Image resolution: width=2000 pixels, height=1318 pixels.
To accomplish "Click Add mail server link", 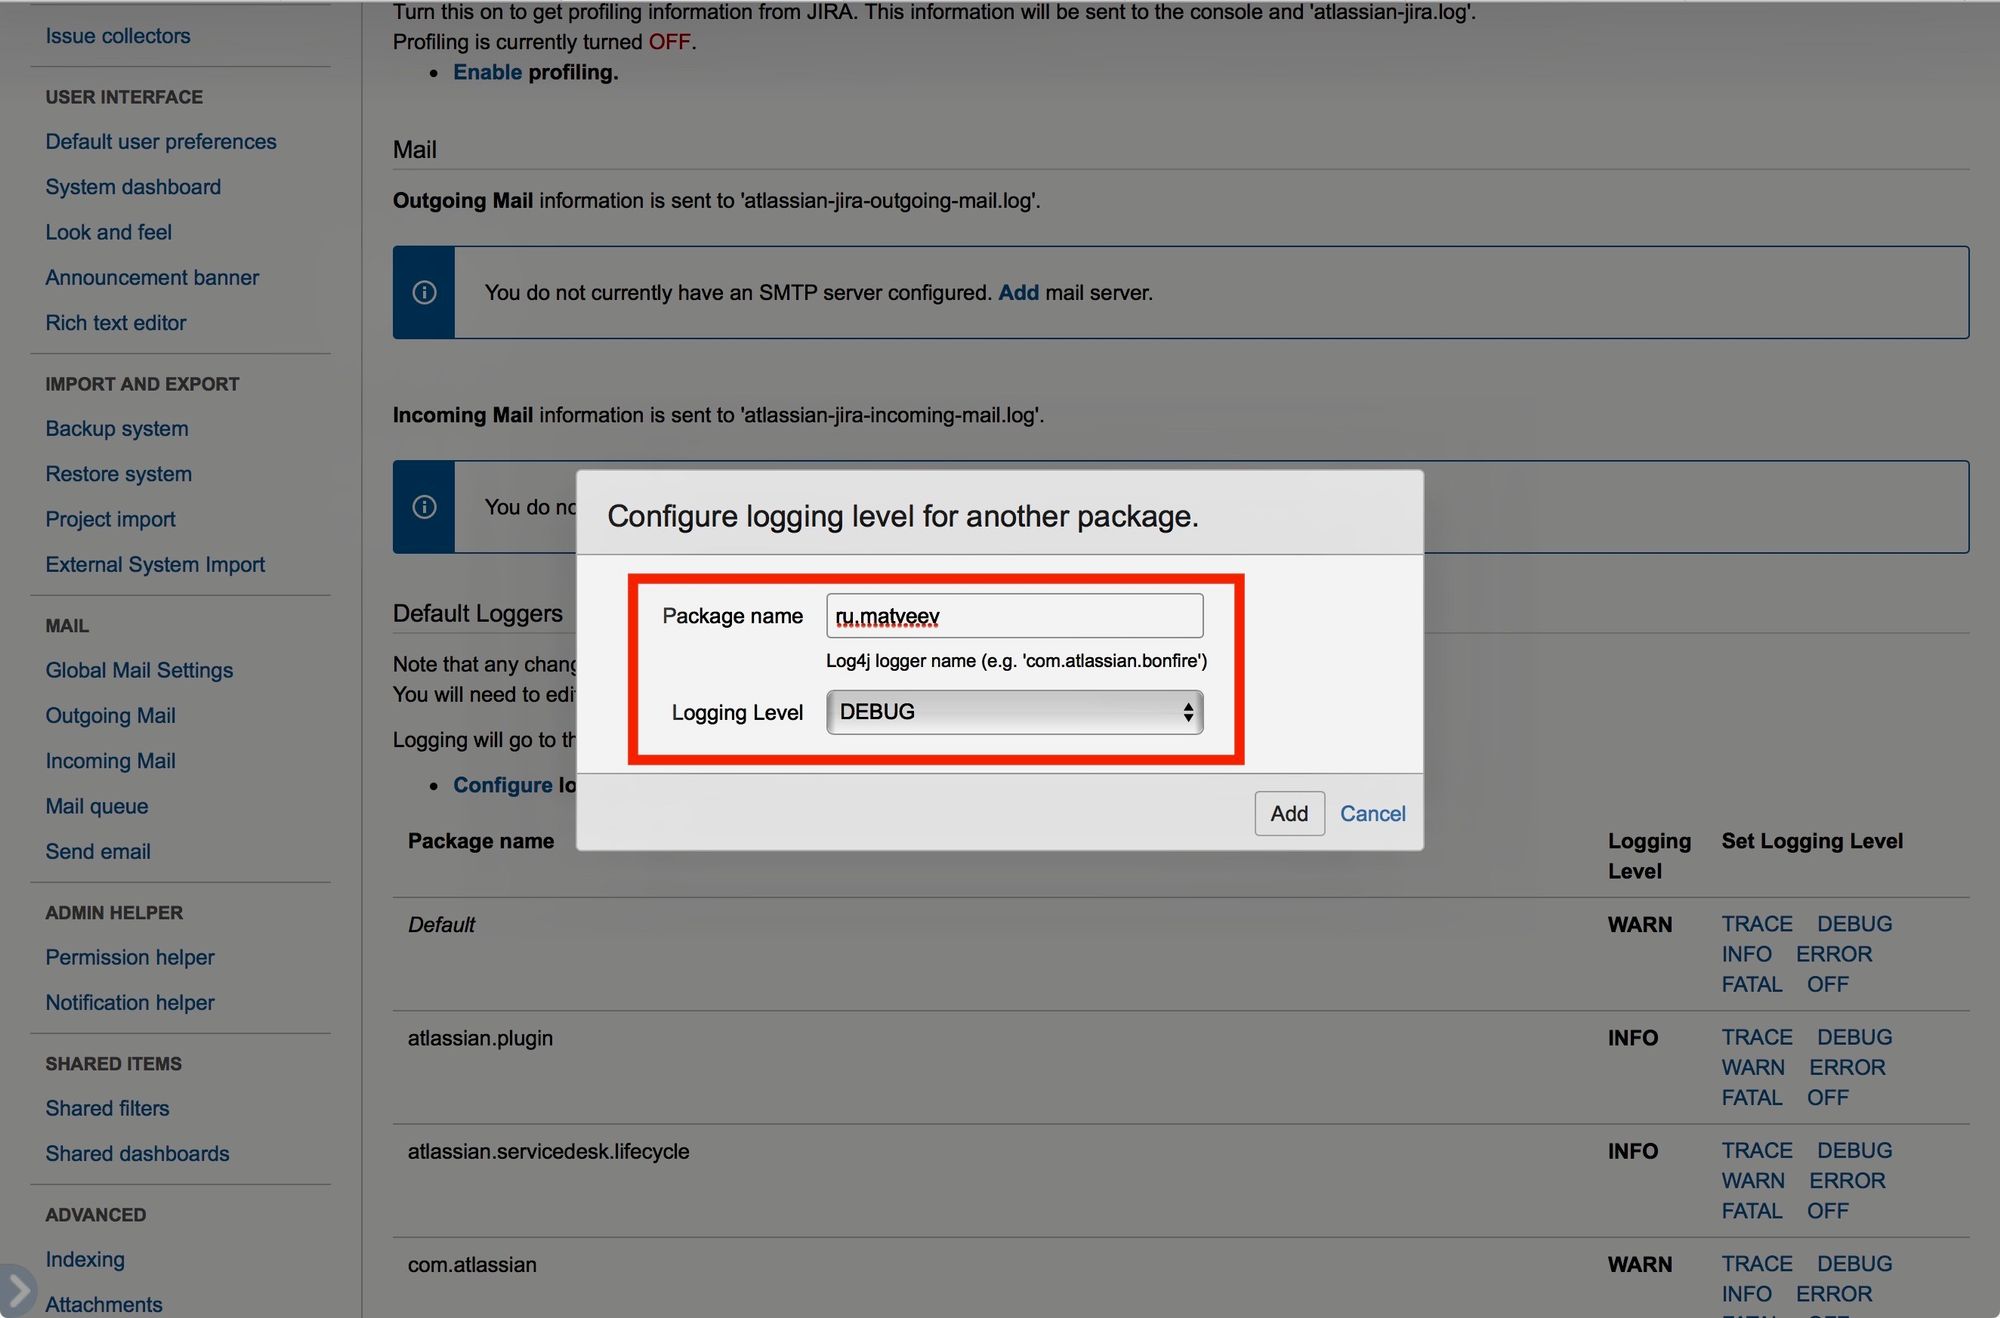I will [1019, 291].
